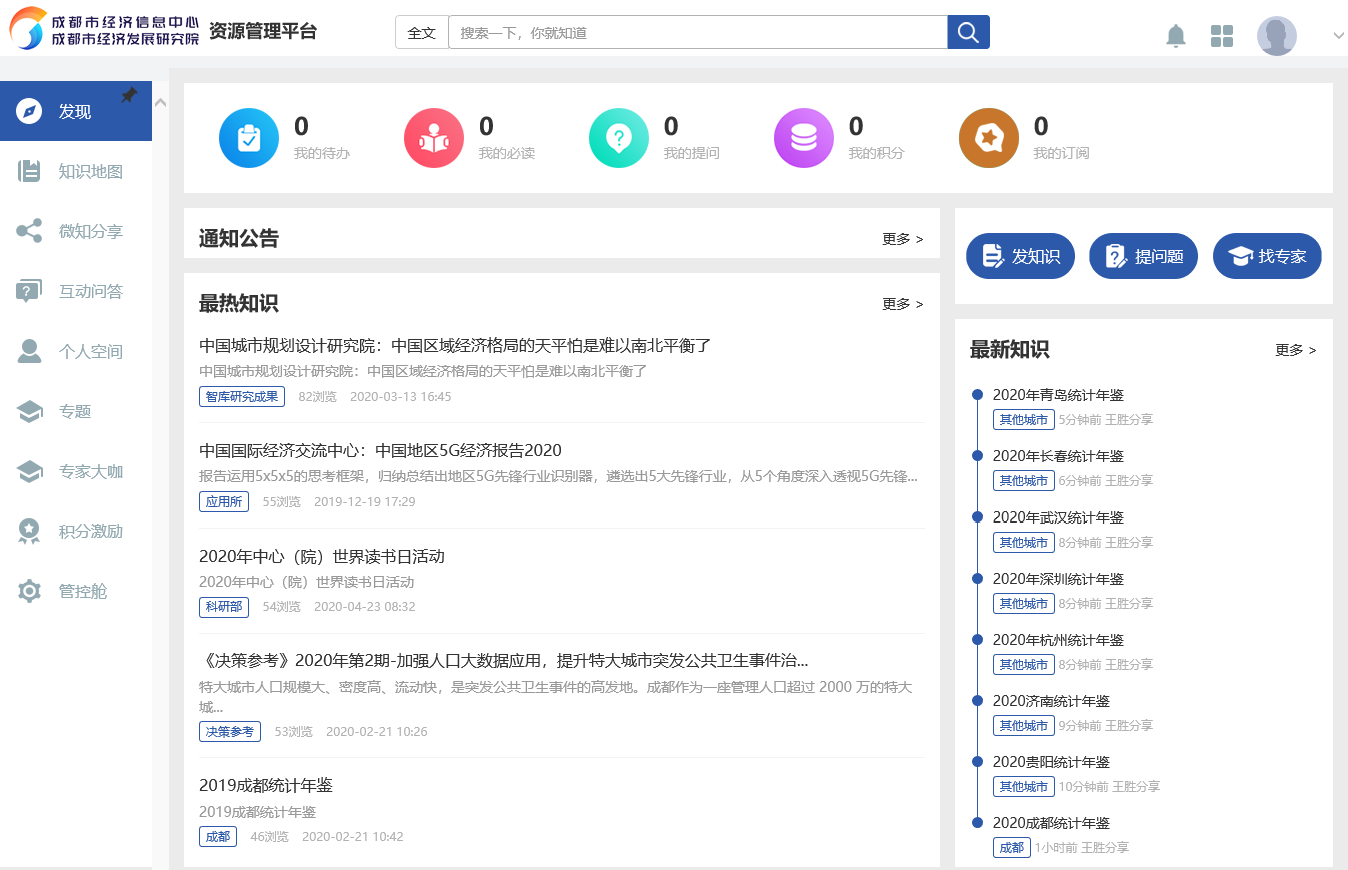Open 2020成都统计年鉴 entry
The image size is (1348, 870).
[1051, 823]
